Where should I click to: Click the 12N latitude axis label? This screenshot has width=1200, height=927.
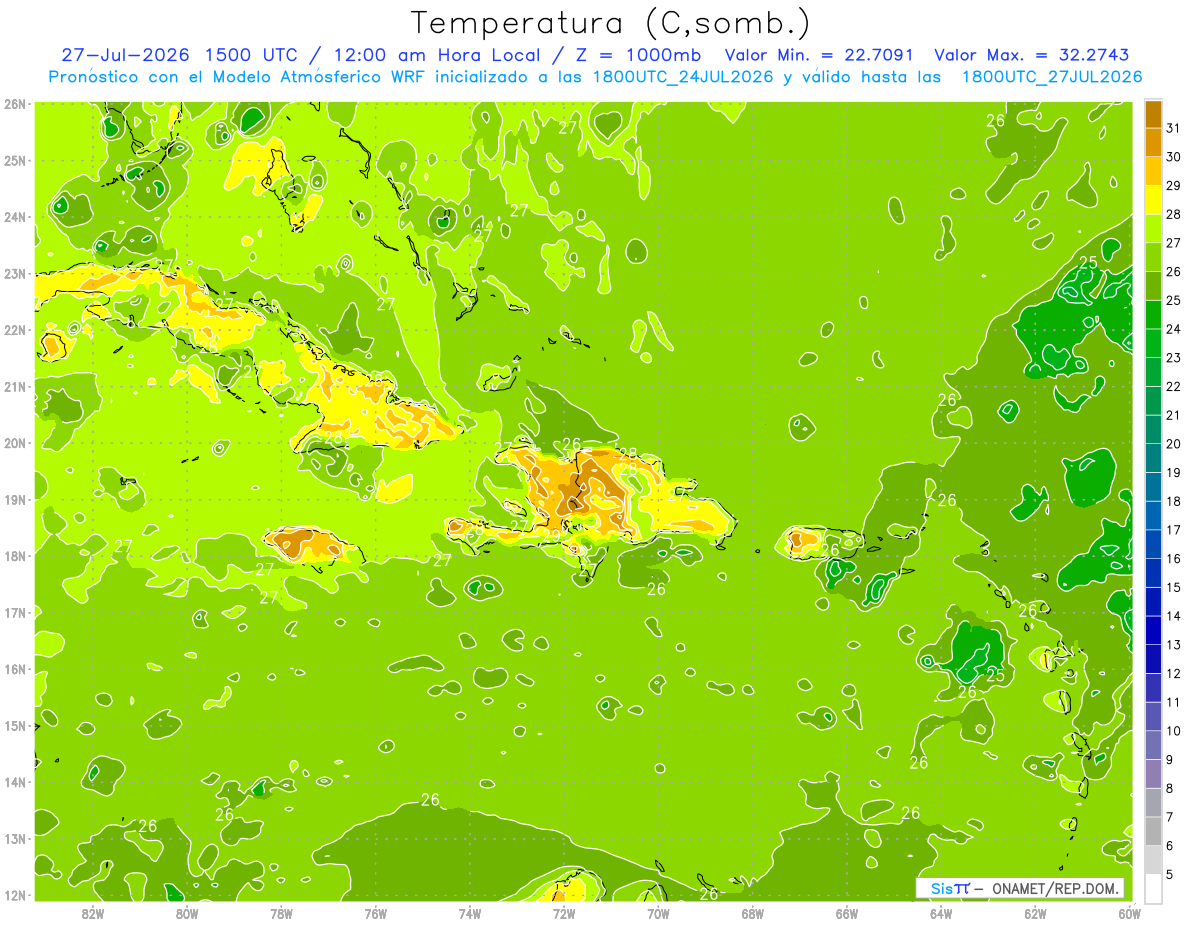(14, 895)
